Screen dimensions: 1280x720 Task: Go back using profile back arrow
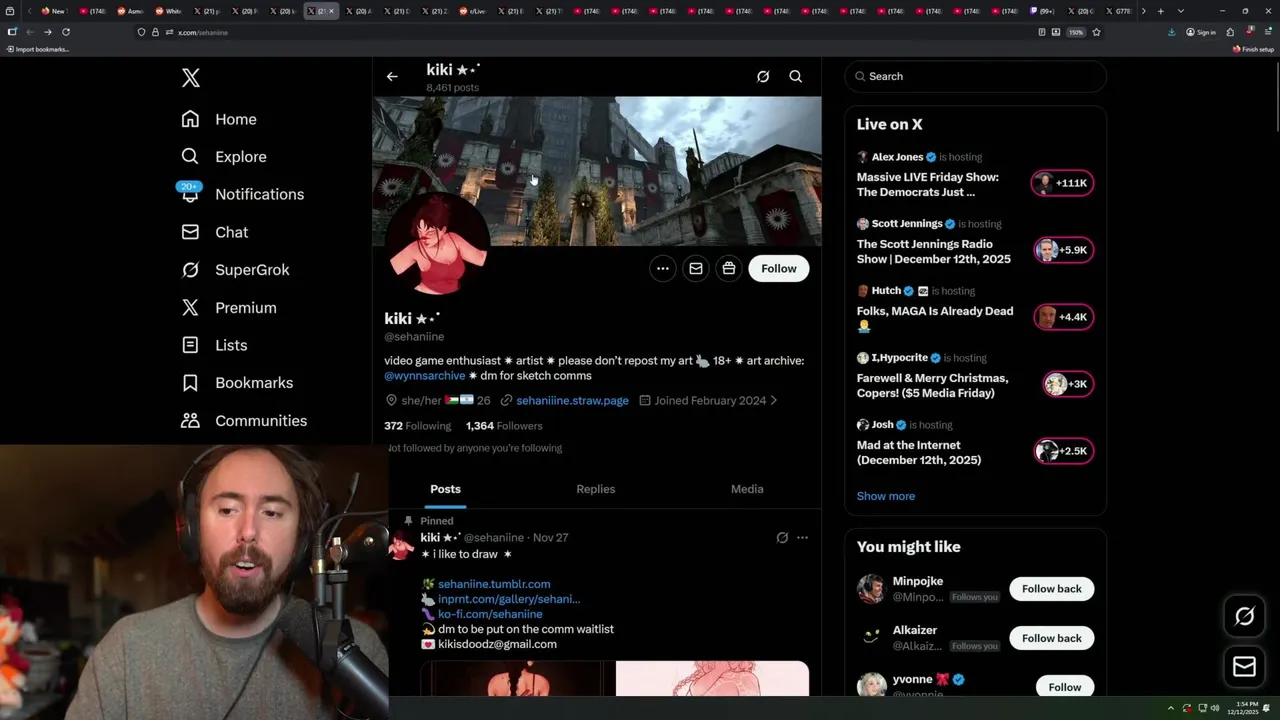[392, 76]
